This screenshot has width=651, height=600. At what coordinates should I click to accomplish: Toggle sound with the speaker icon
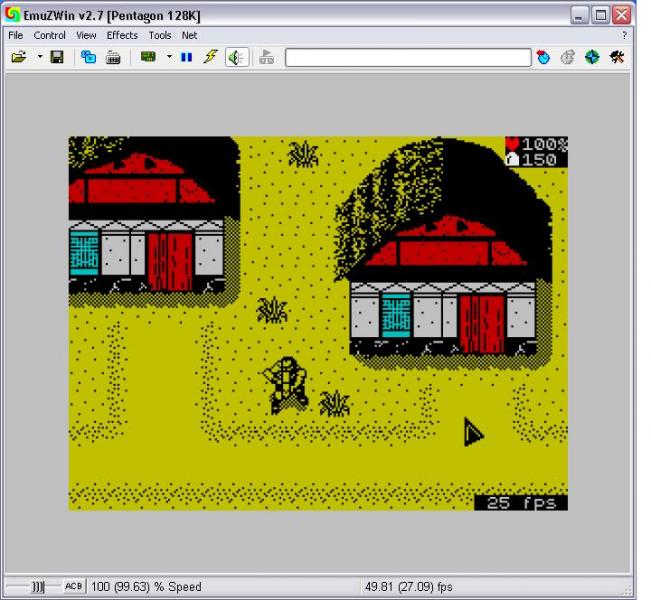234,58
